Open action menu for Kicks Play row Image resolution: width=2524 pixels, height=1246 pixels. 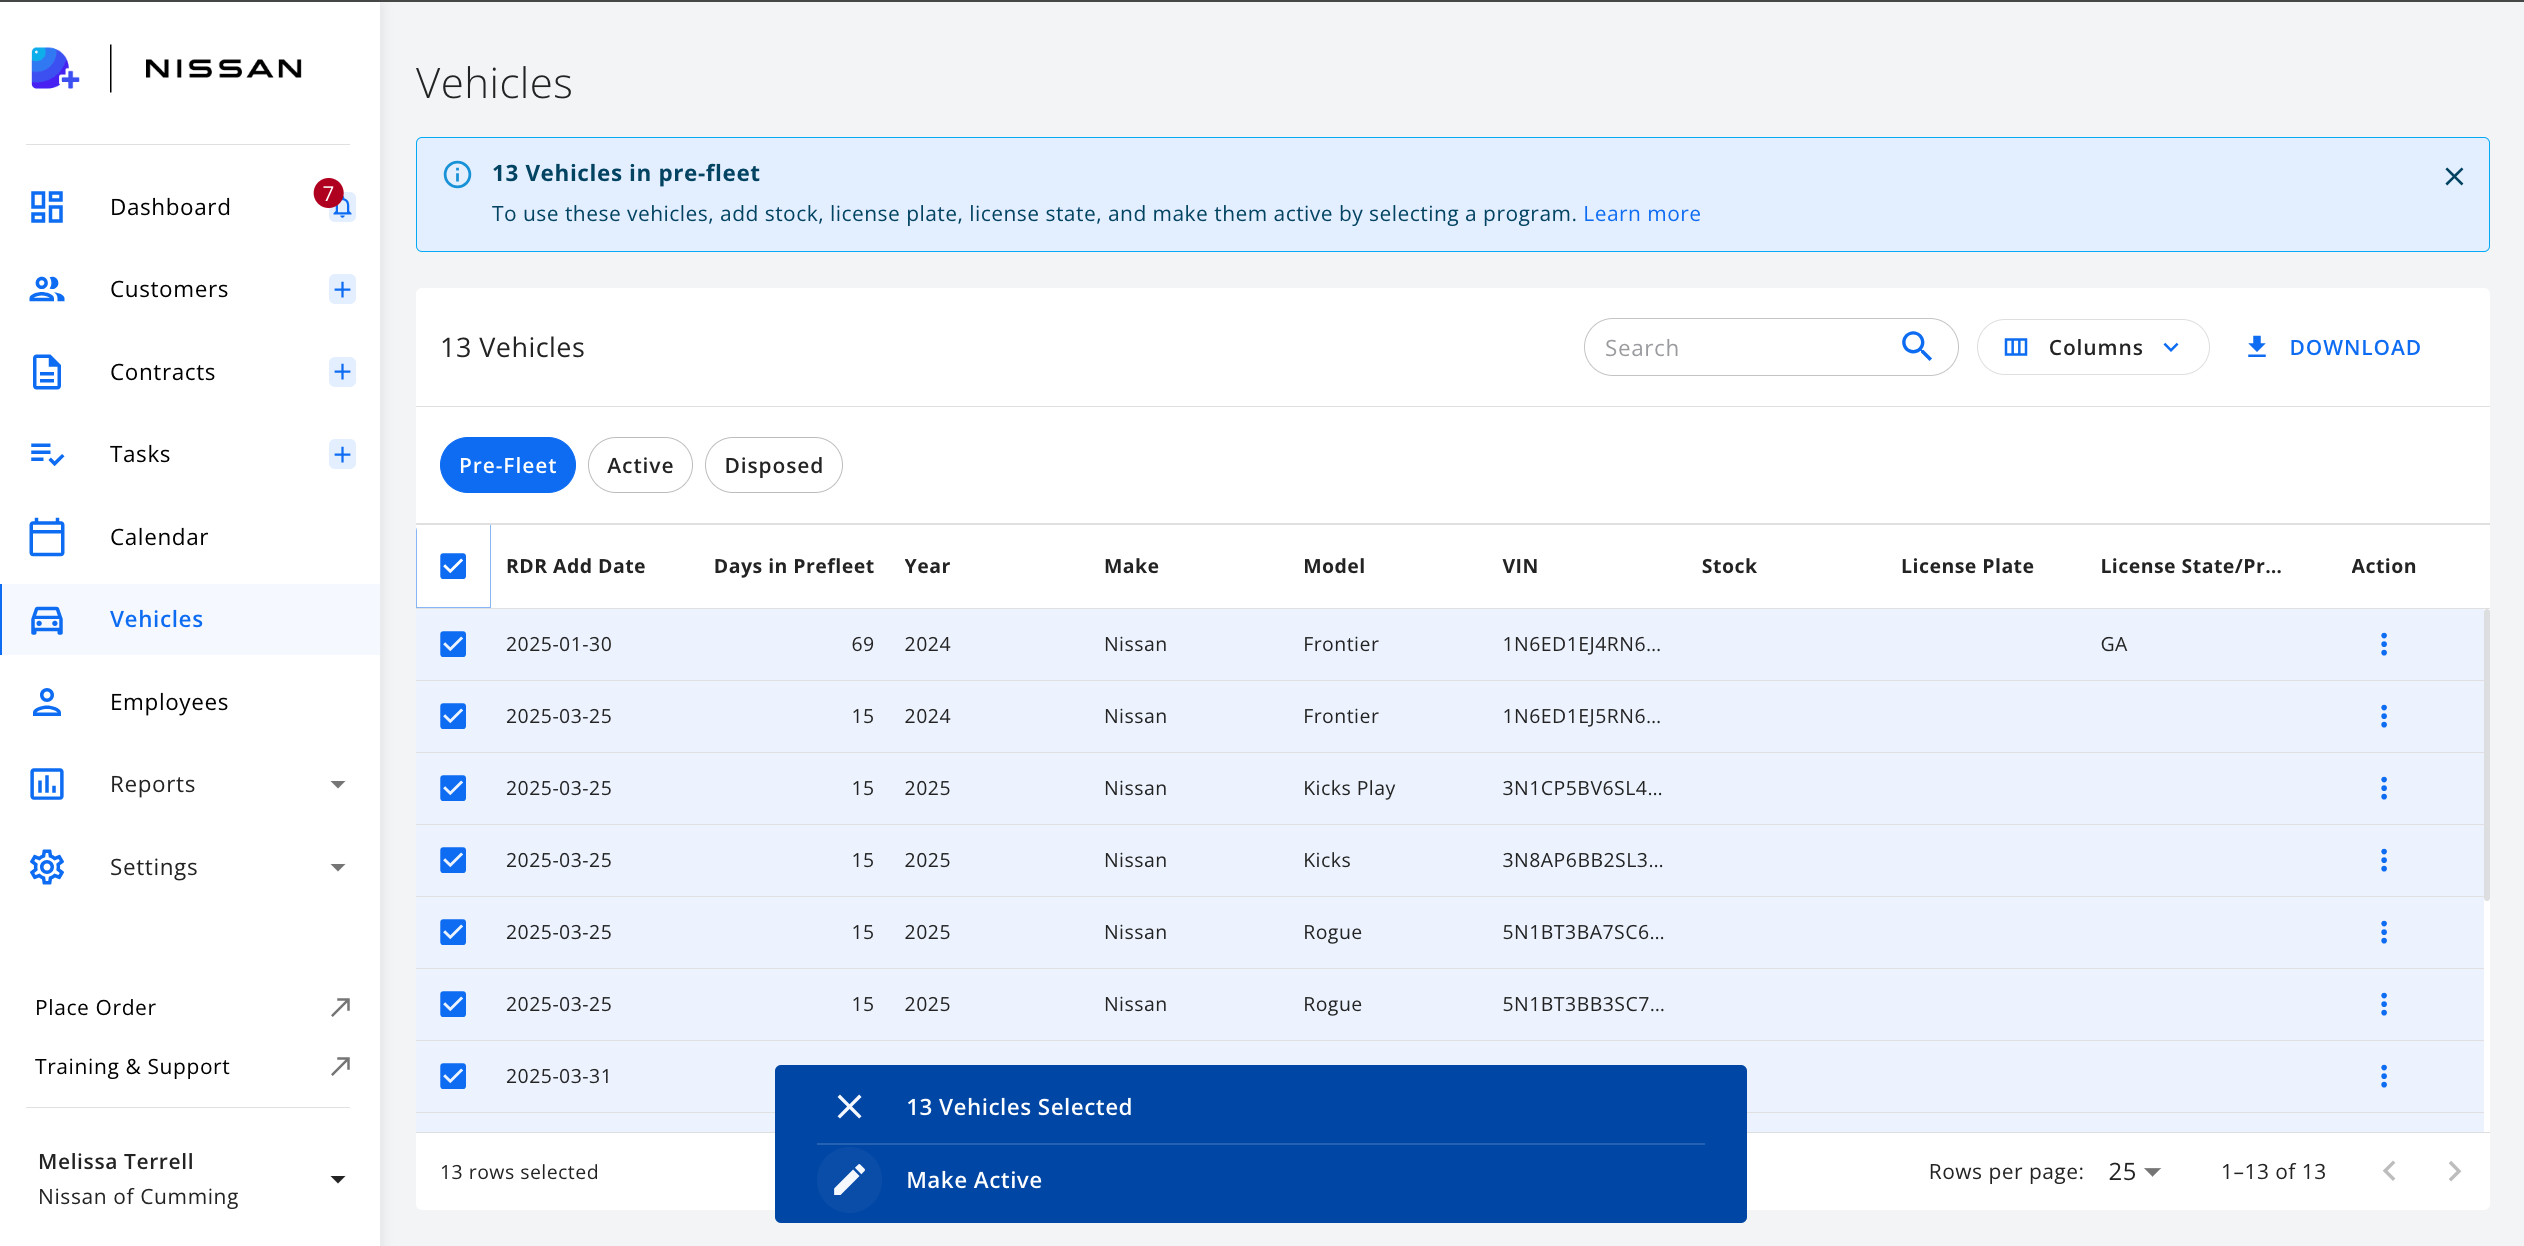click(x=2384, y=788)
